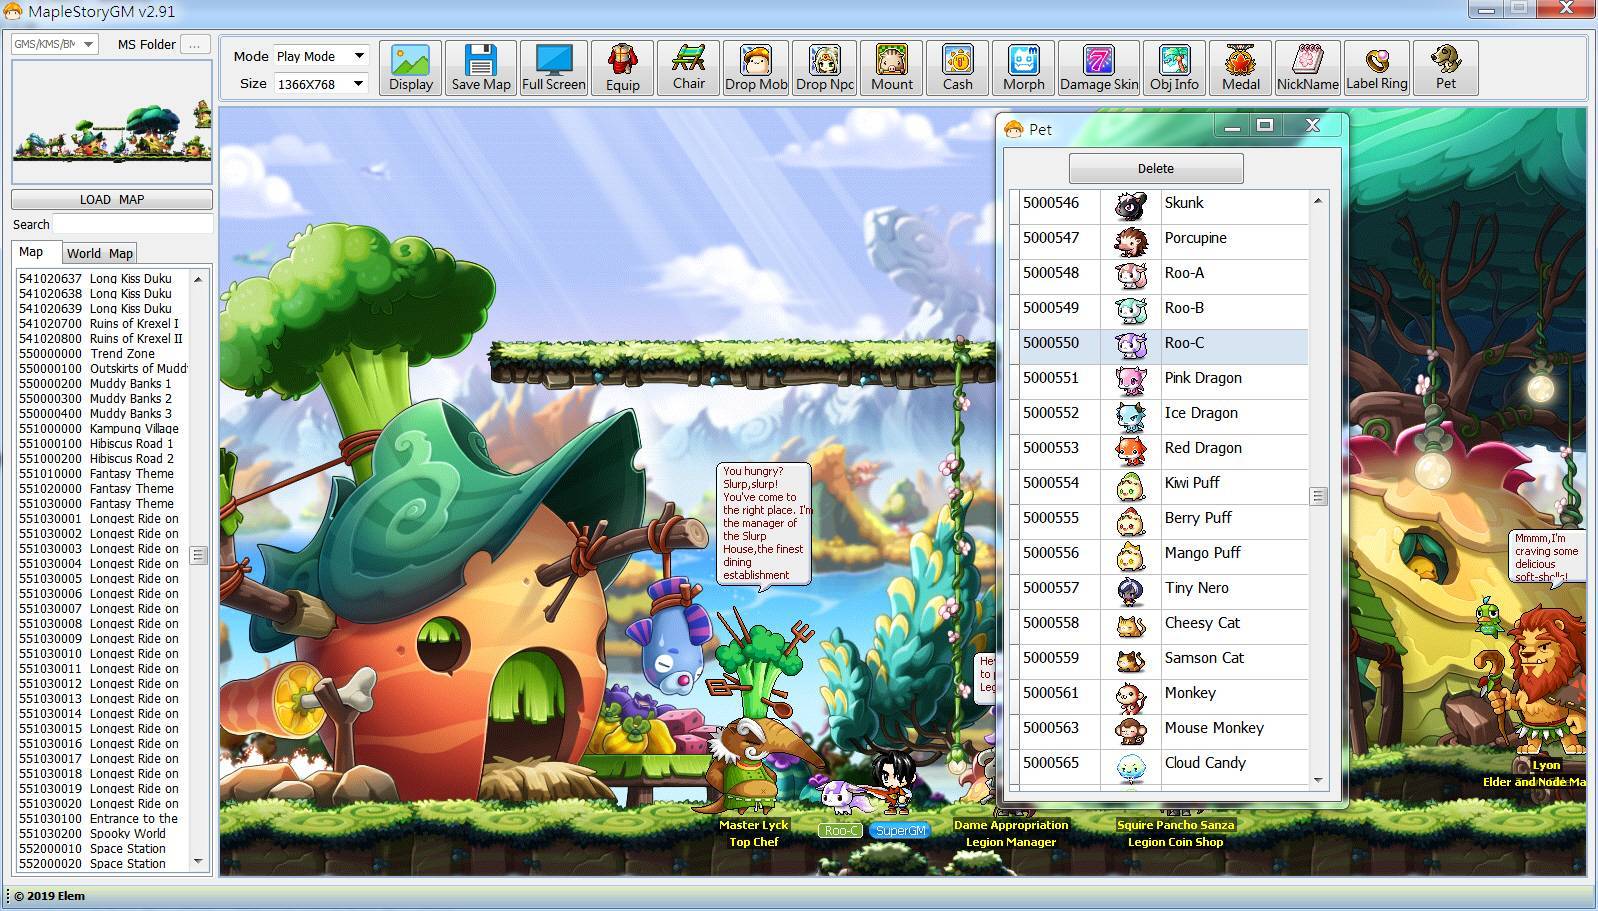Click the map preview thumbnail
The width and height of the screenshot is (1598, 911).
click(x=112, y=122)
